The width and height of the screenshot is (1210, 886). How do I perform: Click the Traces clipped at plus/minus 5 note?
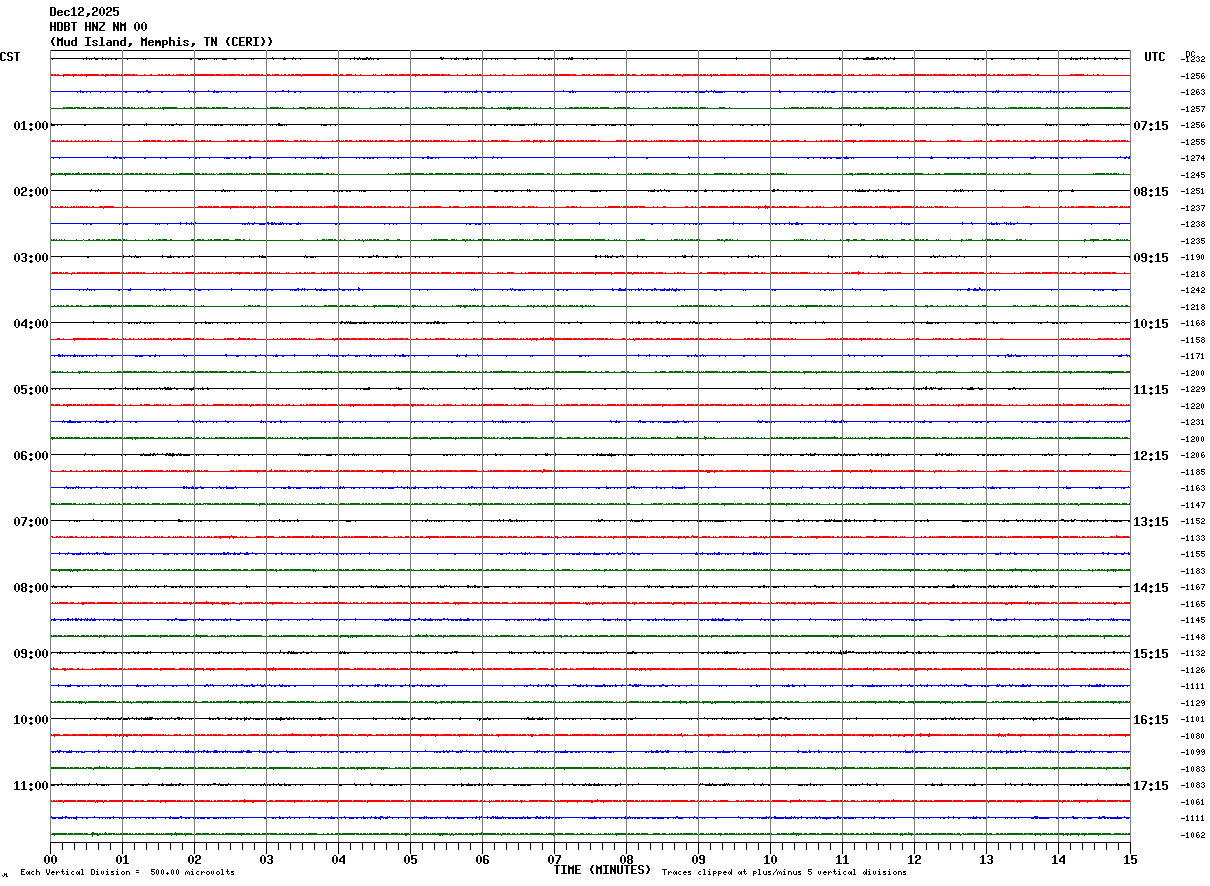[x=784, y=873]
